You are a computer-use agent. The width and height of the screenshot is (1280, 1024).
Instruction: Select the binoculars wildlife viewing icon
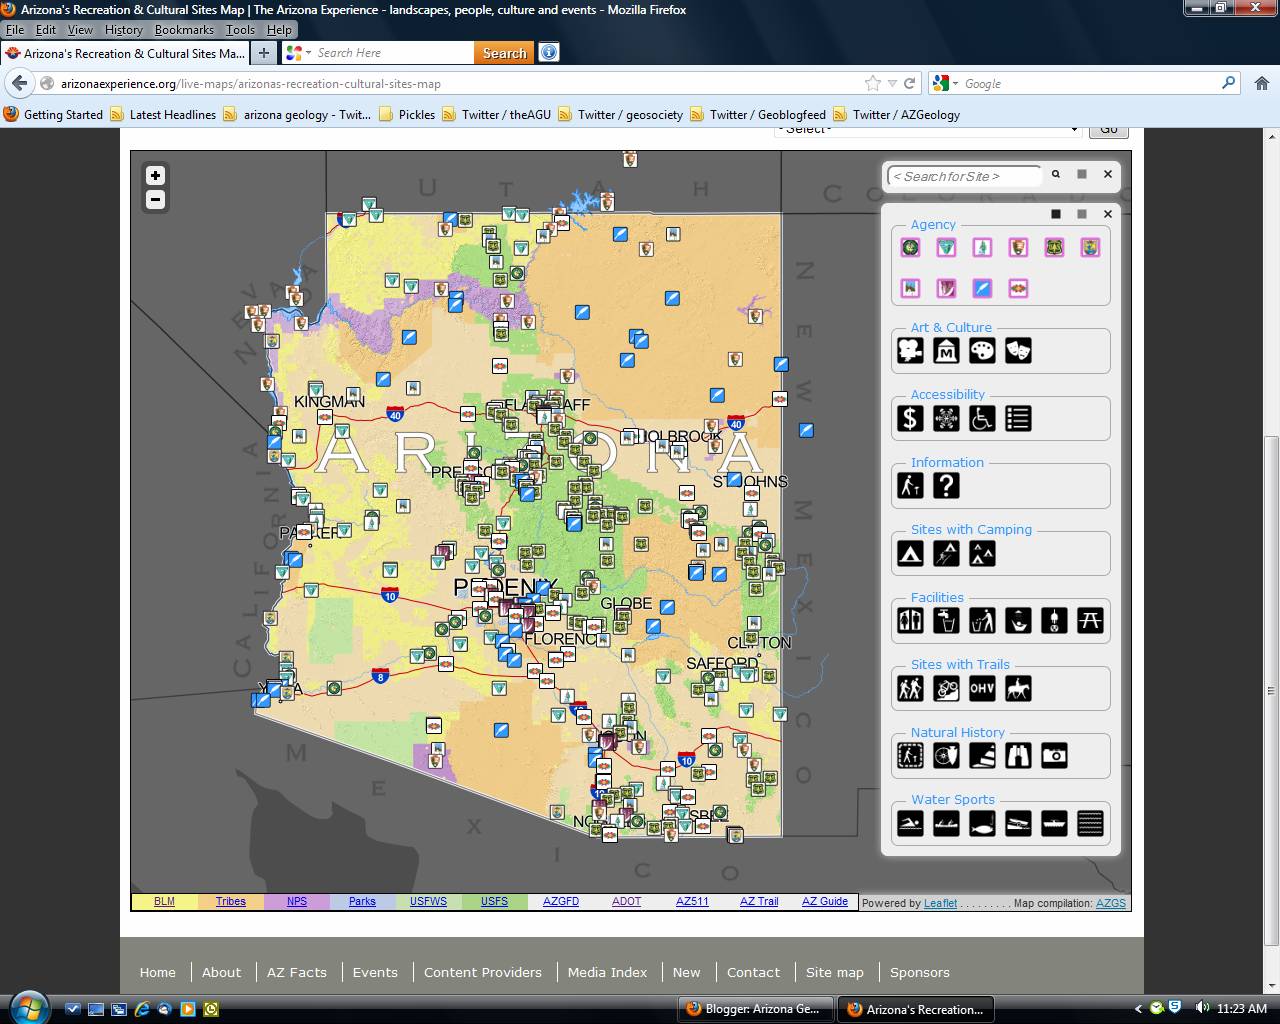[1017, 756]
